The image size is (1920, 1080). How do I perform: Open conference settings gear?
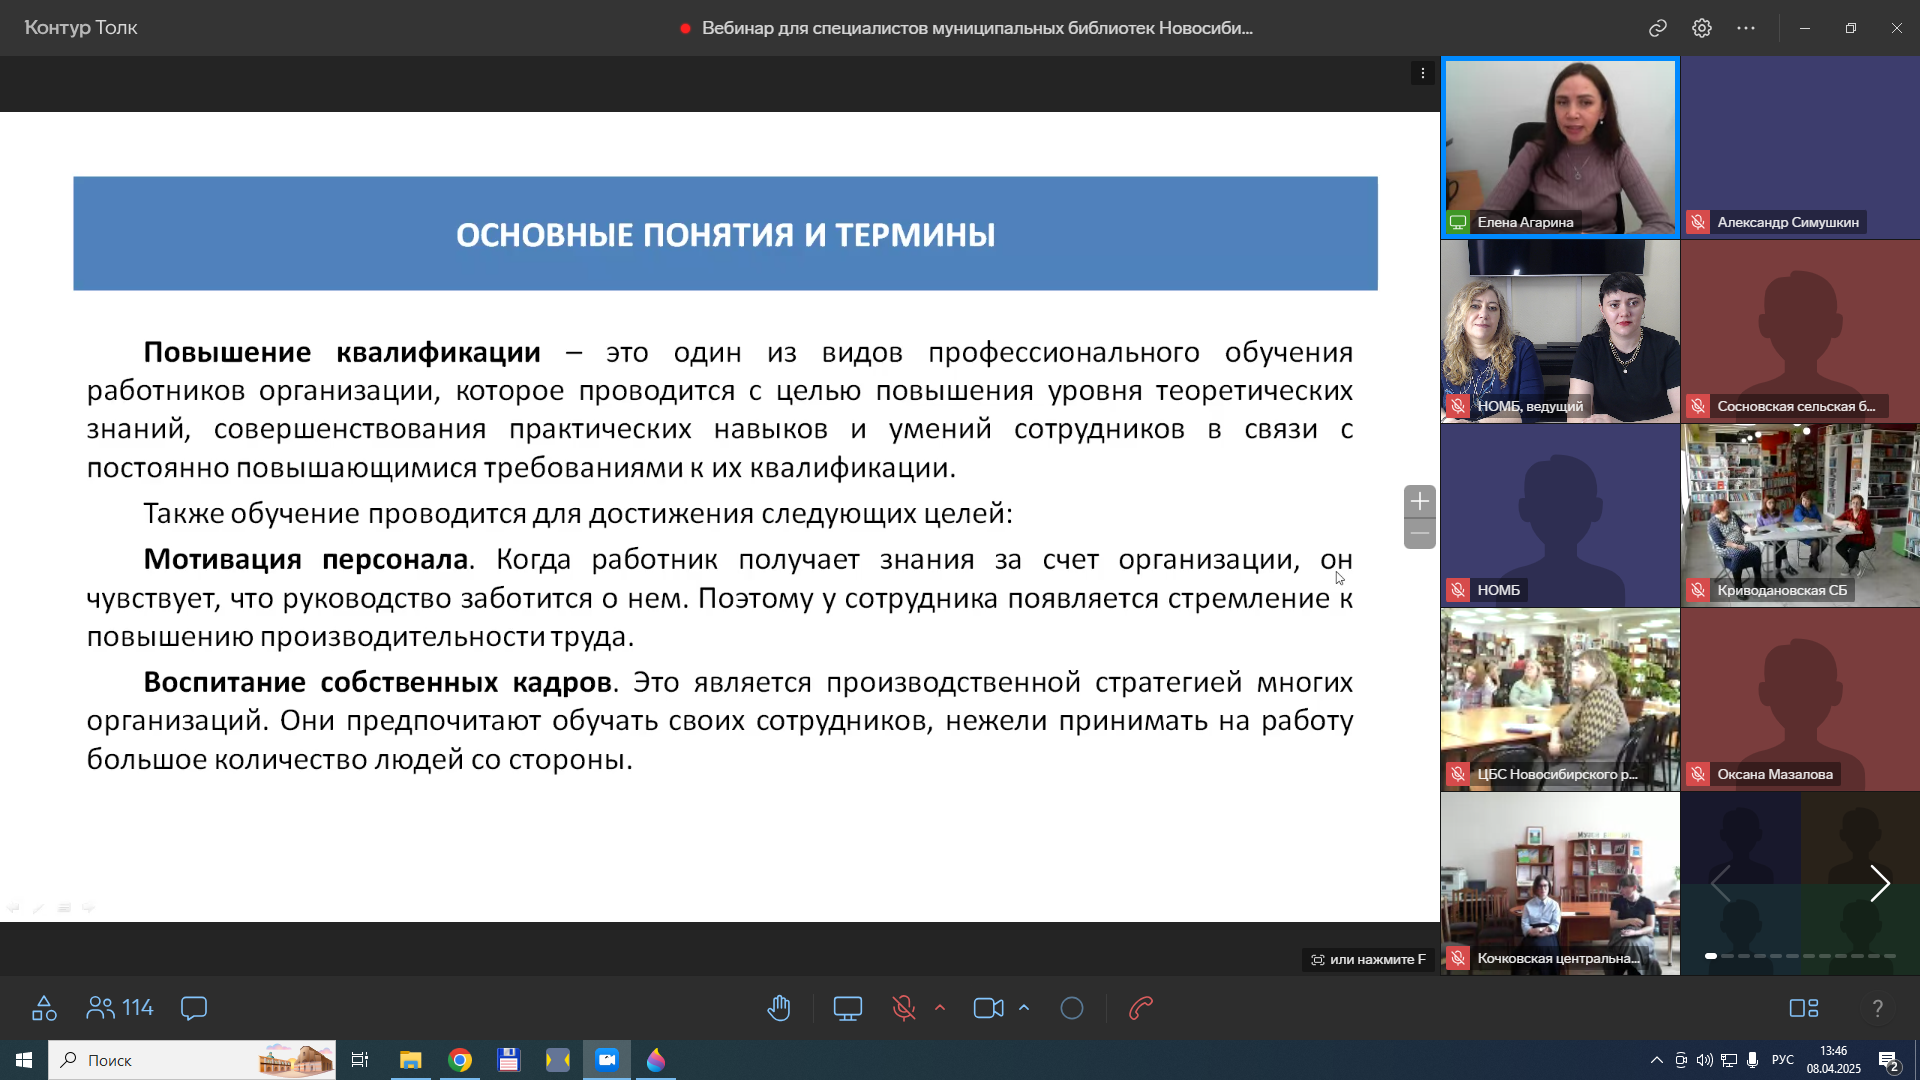point(1702,28)
